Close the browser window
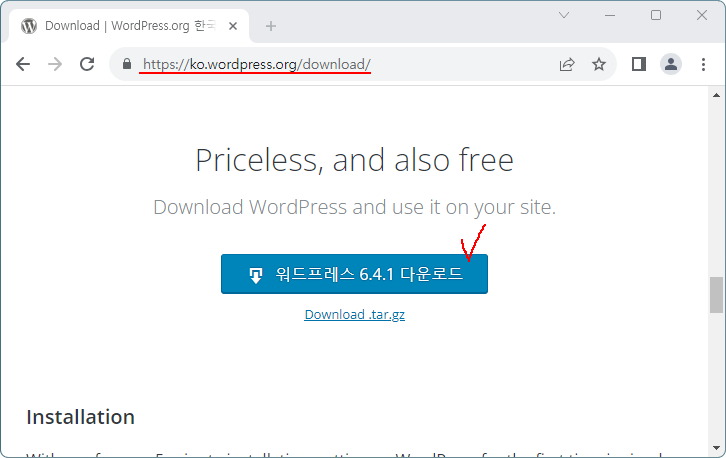Screen dimensions: 726x458 click(x=701, y=15)
